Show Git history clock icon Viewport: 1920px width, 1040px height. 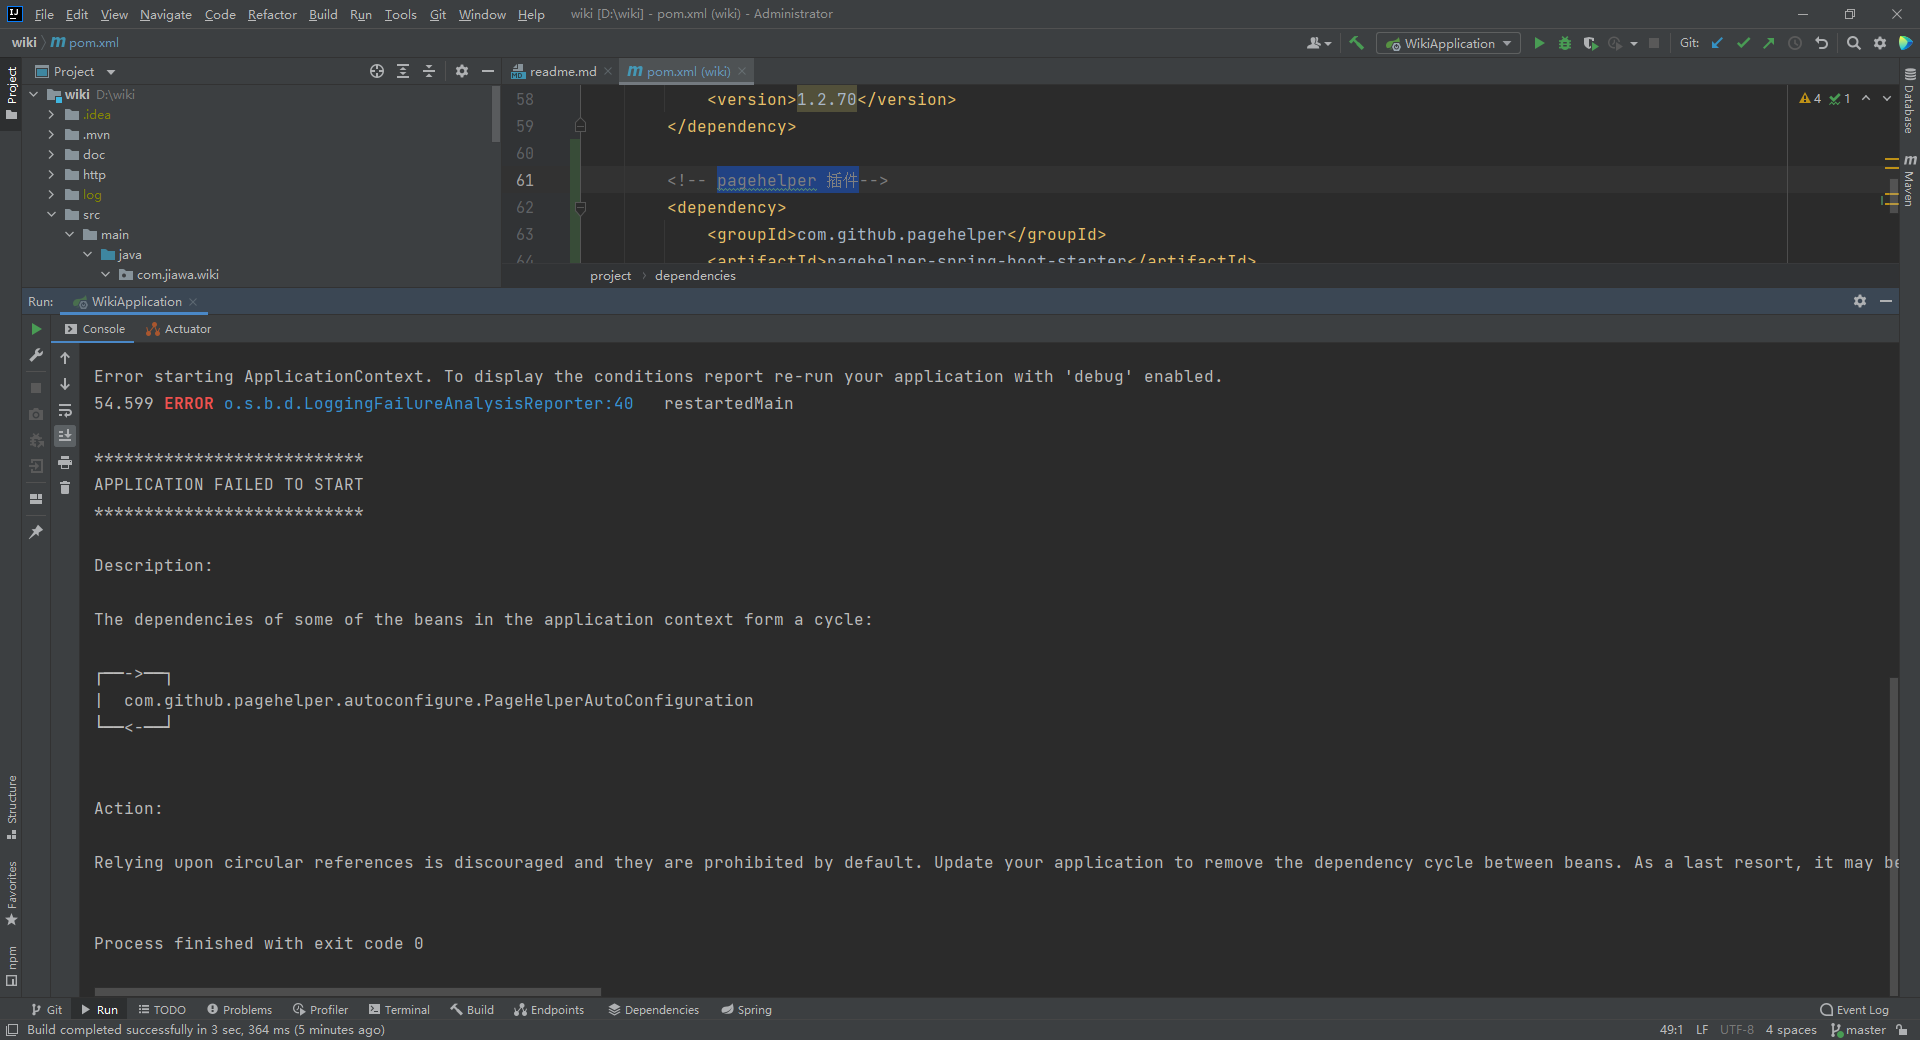coord(1795,43)
